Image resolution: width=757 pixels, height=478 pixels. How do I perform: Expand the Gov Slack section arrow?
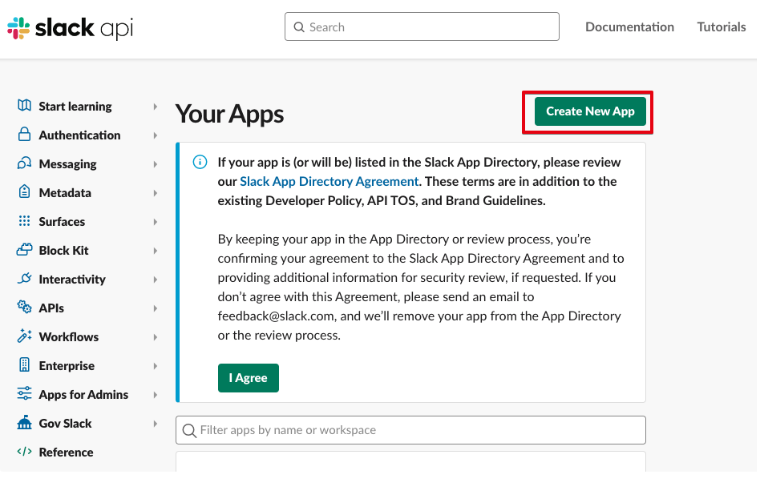[155, 423]
